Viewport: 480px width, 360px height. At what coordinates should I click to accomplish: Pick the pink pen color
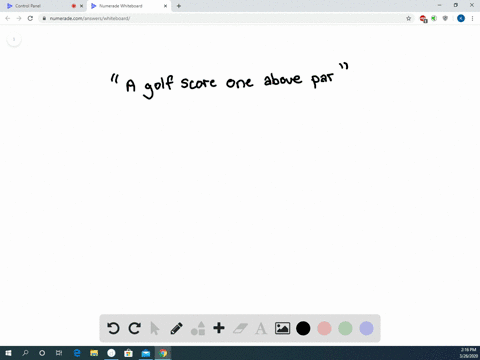(324, 328)
